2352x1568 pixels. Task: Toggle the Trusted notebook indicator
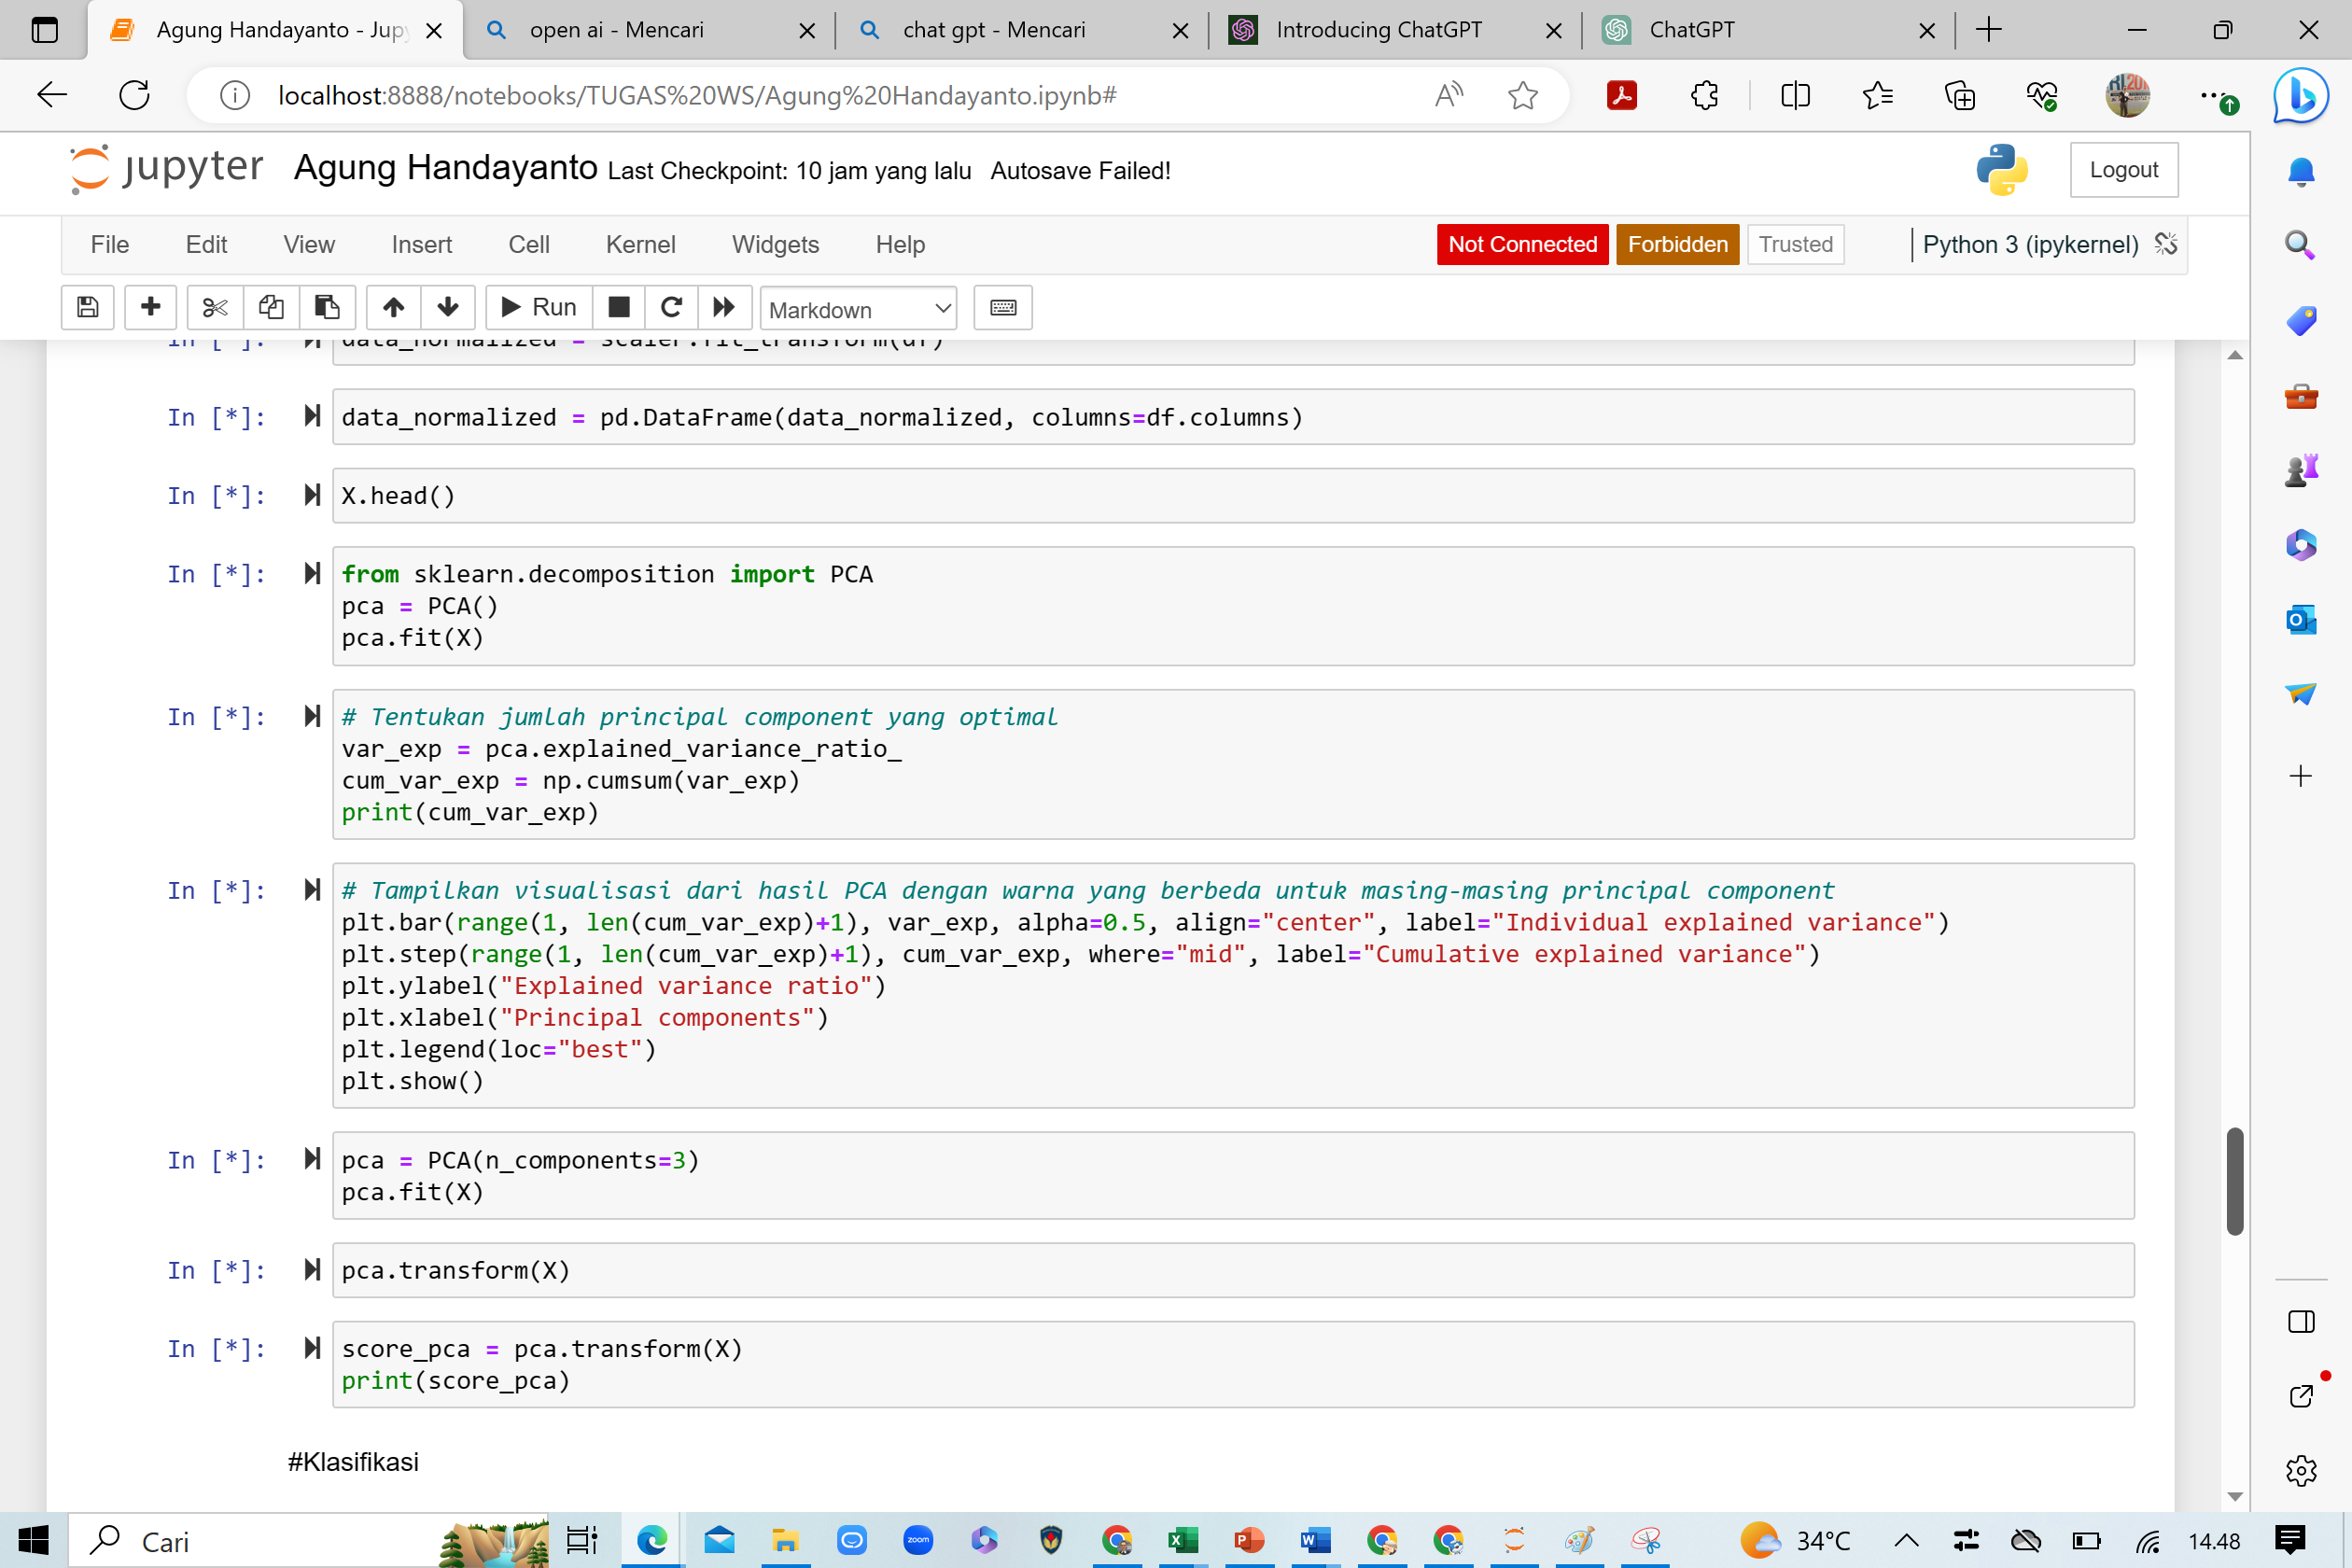(x=1794, y=244)
